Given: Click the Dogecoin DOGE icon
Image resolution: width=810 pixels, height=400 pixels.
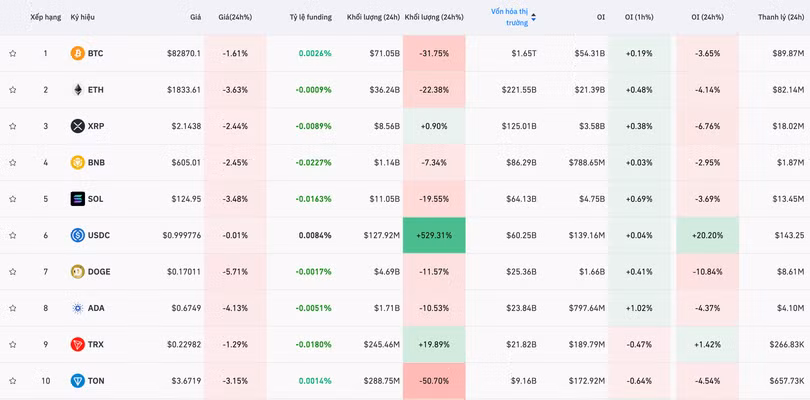Looking at the screenshot, I should tap(77, 271).
